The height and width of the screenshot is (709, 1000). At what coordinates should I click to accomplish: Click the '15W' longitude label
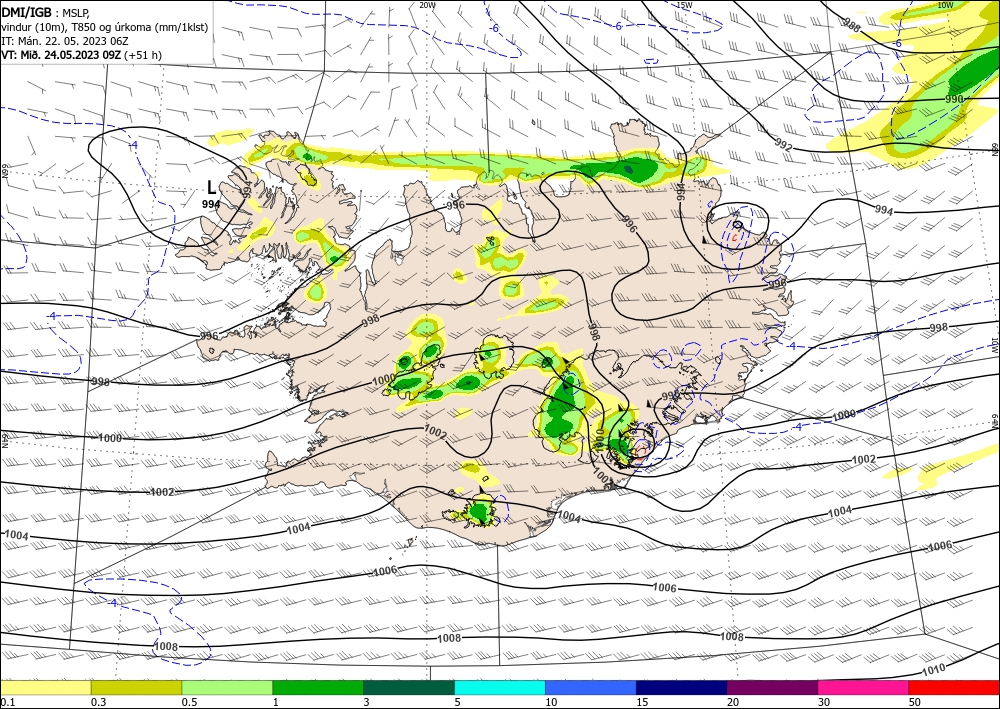(x=684, y=5)
